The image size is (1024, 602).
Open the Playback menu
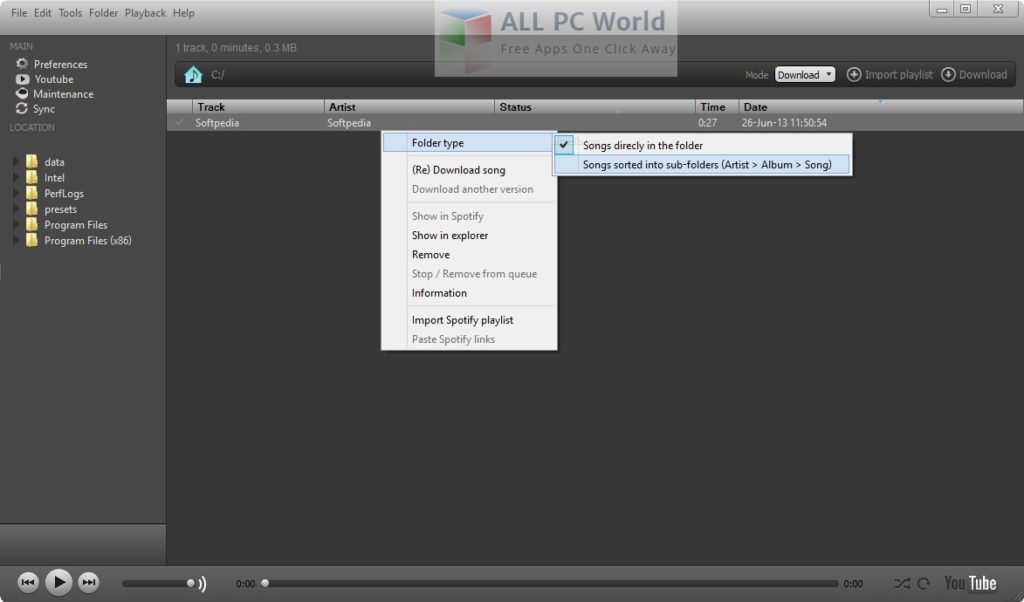[x=145, y=13]
